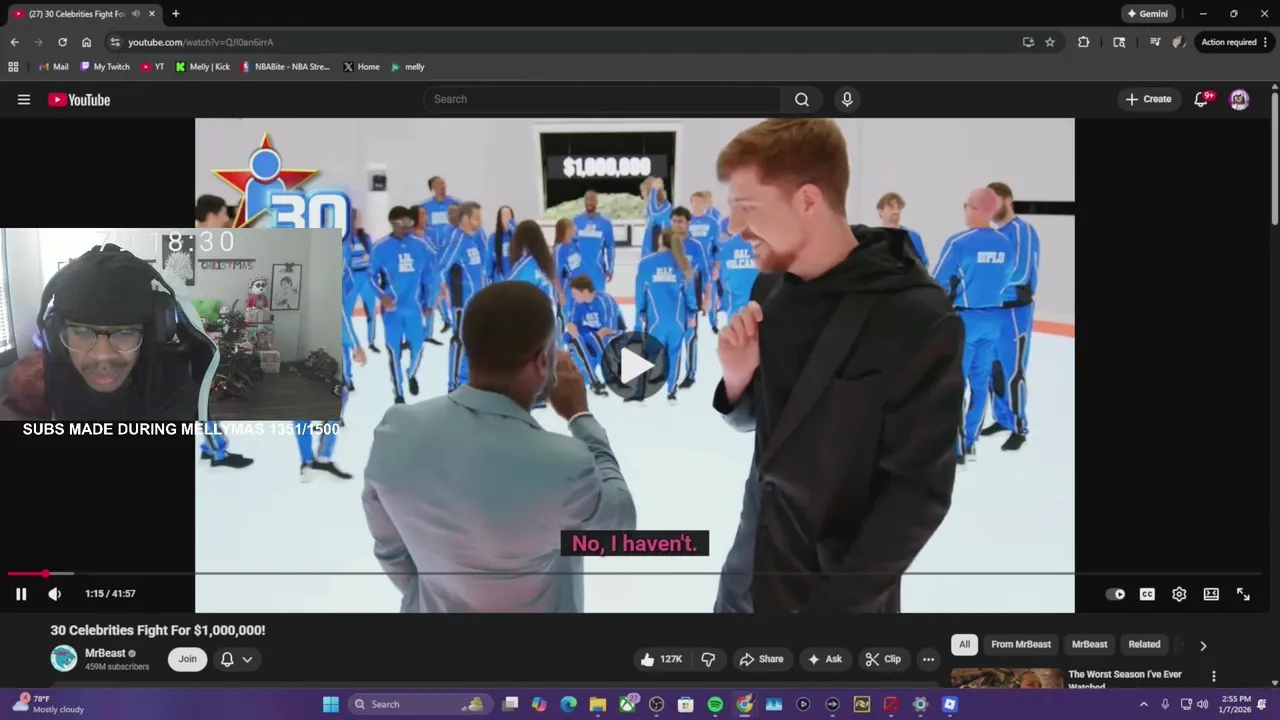Viewport: 1280px width, 720px height.
Task: Go back in browser history
Action: coord(14,42)
